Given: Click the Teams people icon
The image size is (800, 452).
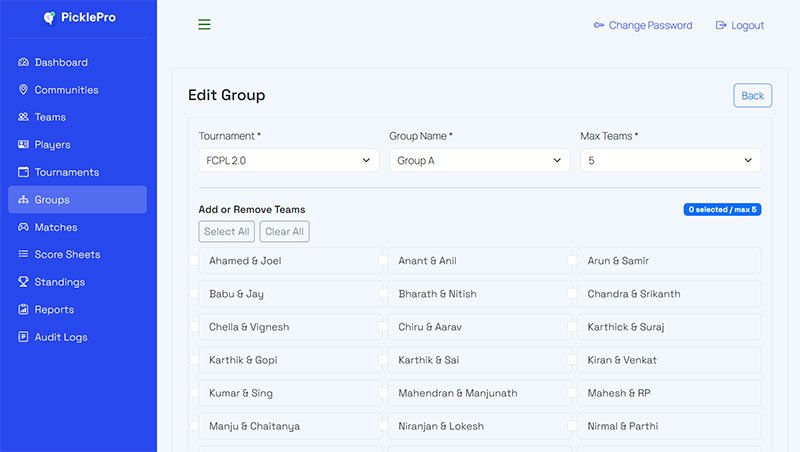Looking at the screenshot, I should click(x=23, y=117).
